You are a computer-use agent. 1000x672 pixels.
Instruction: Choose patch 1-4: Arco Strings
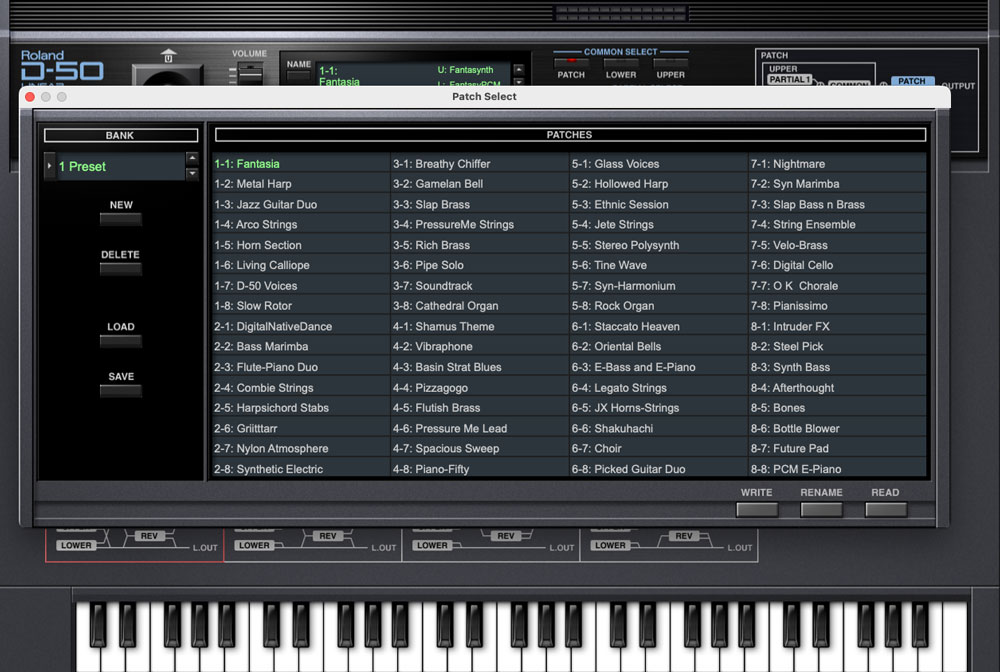[300, 224]
